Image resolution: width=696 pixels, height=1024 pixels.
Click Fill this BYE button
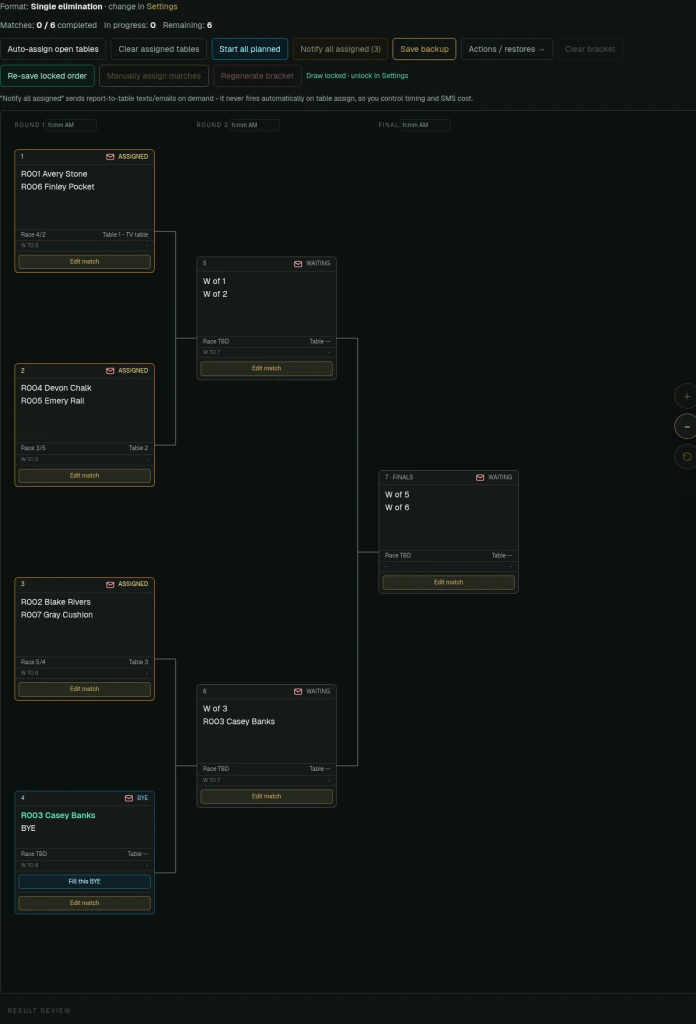(84, 882)
